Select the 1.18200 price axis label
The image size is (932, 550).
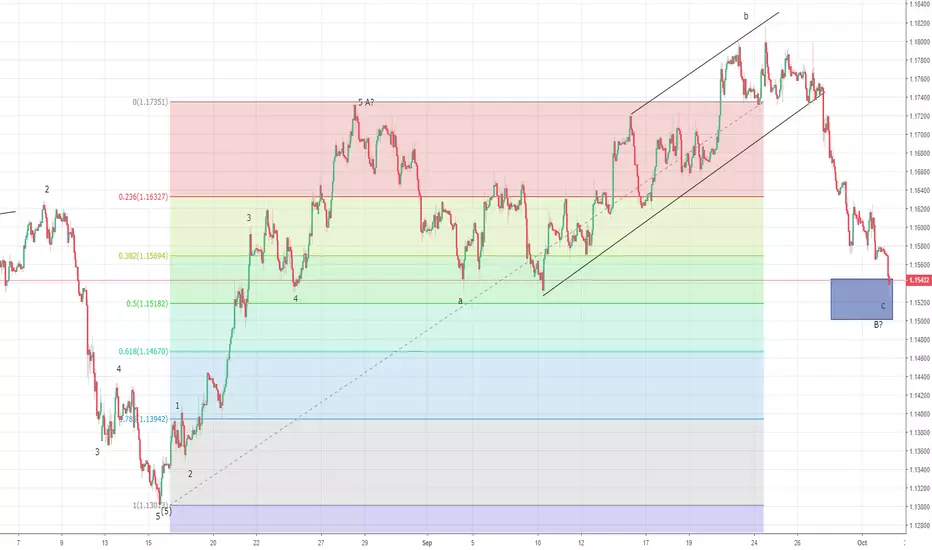coord(920,23)
